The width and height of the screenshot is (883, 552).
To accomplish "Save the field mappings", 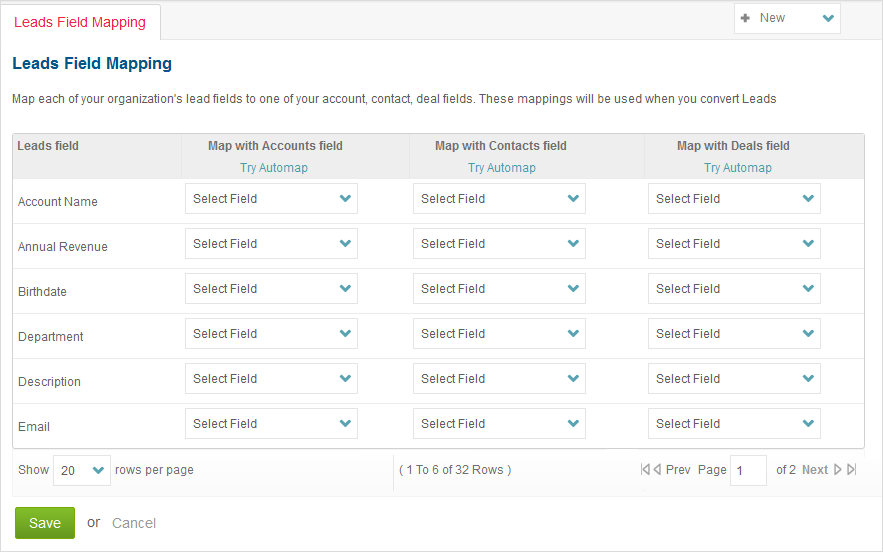I will (x=45, y=523).
